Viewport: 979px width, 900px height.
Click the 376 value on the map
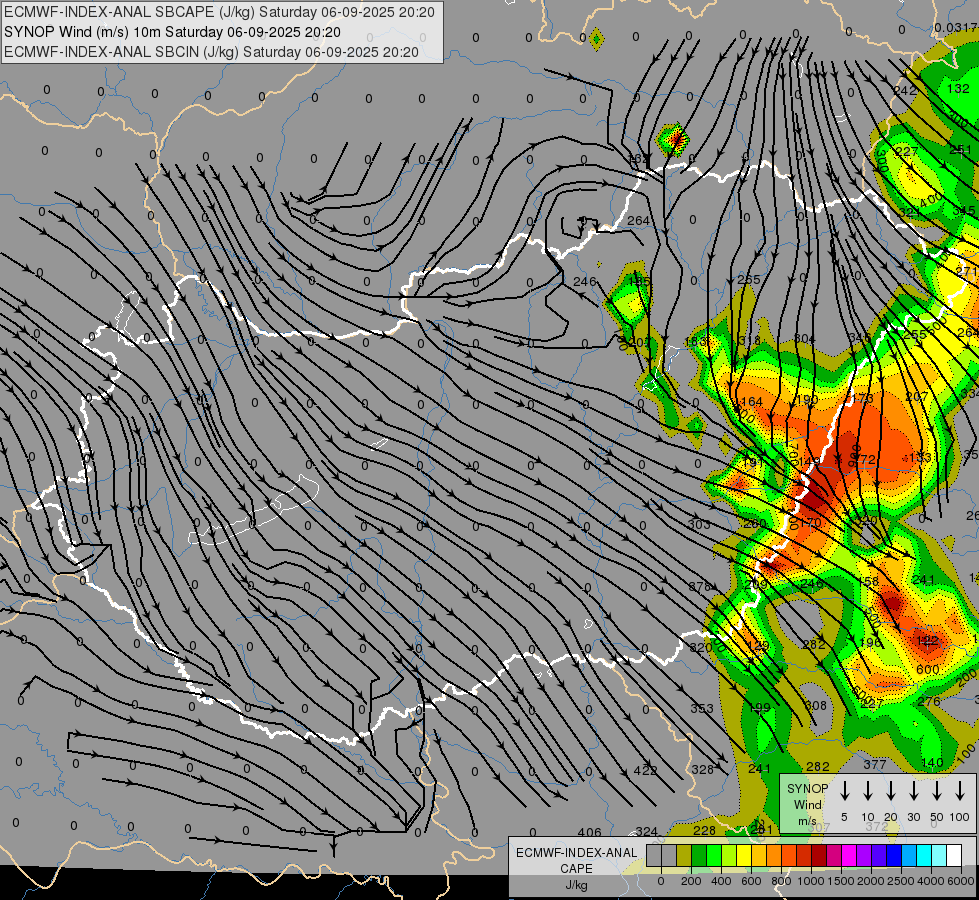point(700,586)
